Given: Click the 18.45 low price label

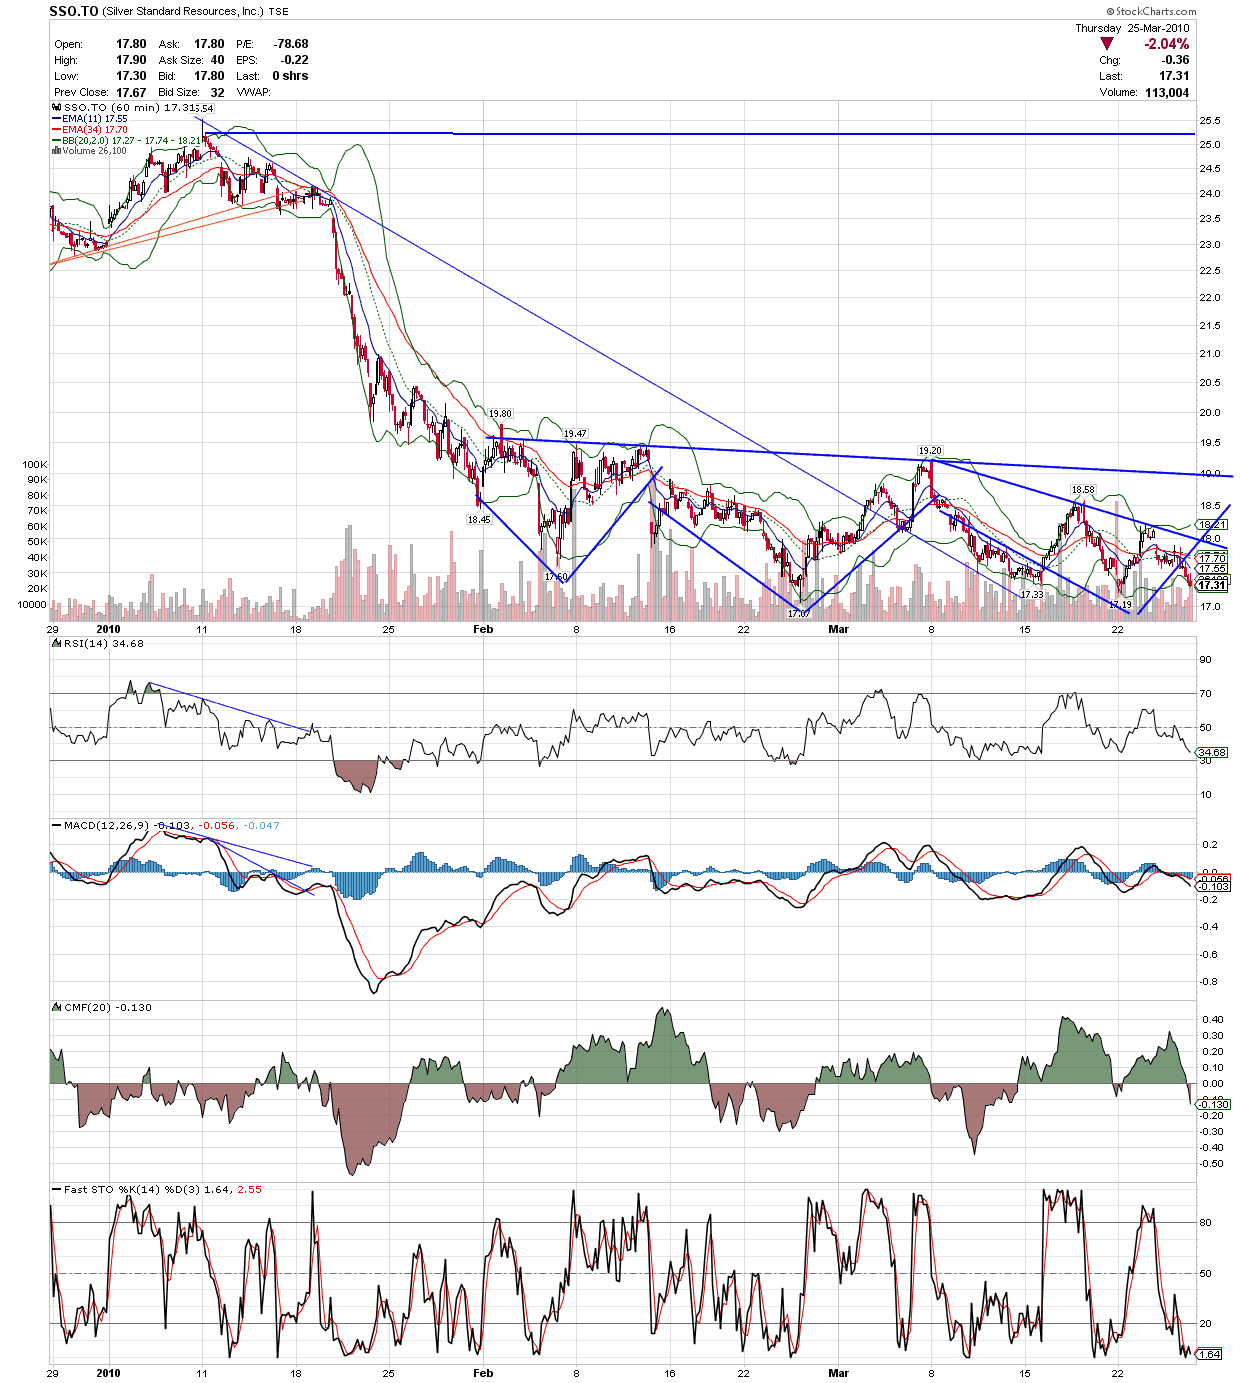Looking at the screenshot, I should [479, 519].
